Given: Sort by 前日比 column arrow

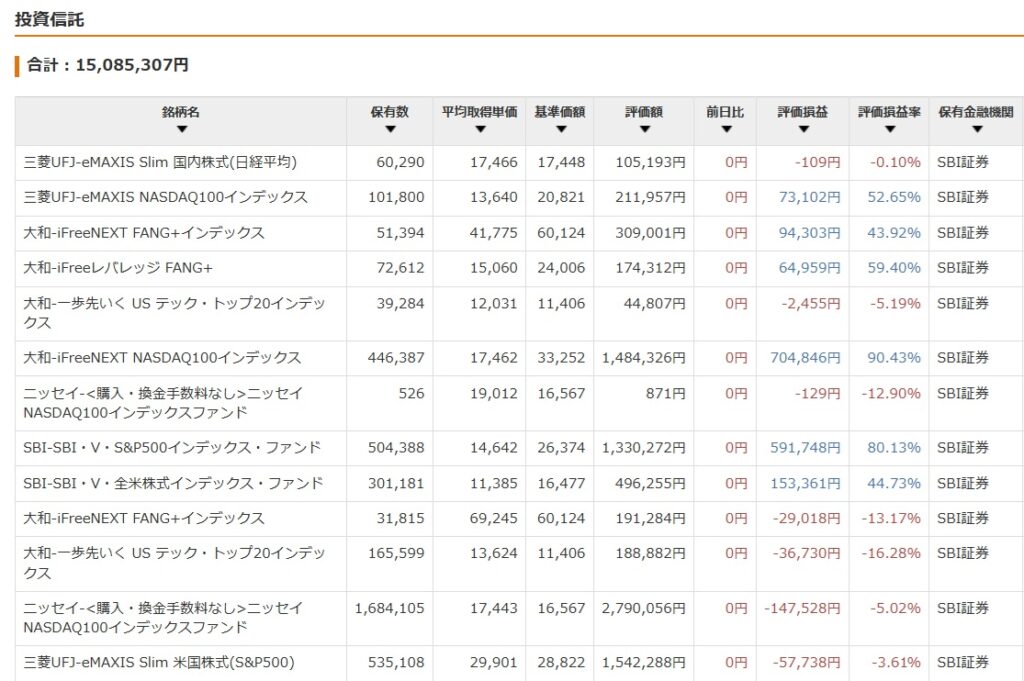Looking at the screenshot, I should coord(726,129).
